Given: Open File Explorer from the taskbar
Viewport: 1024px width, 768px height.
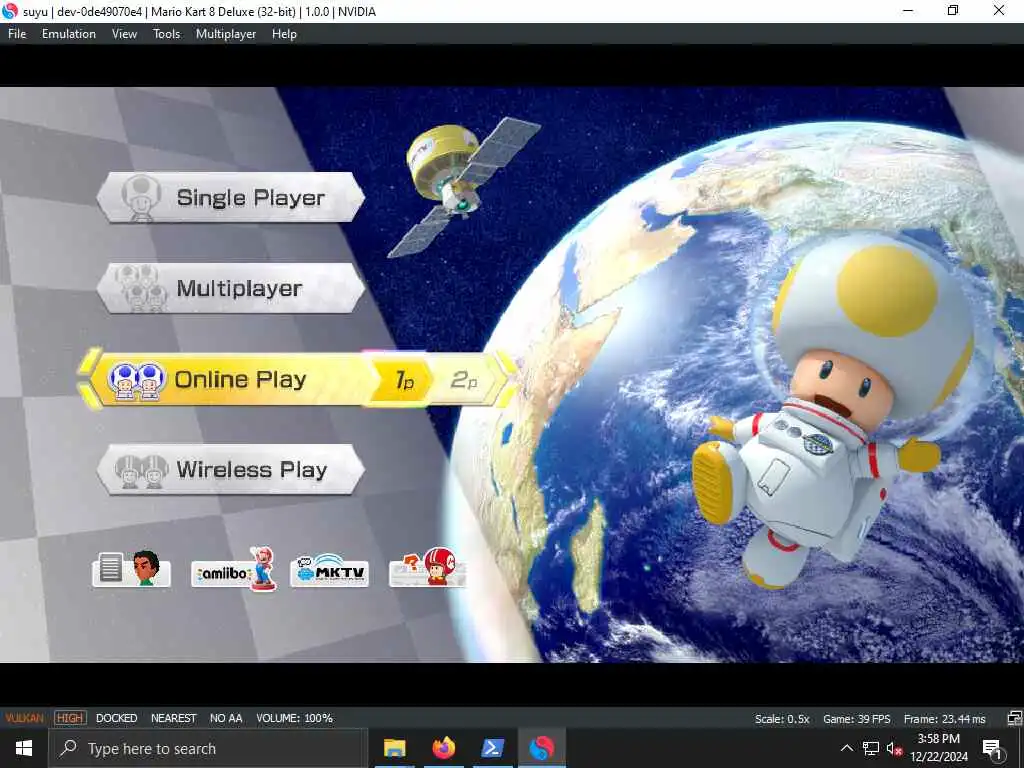Looking at the screenshot, I should pos(394,748).
